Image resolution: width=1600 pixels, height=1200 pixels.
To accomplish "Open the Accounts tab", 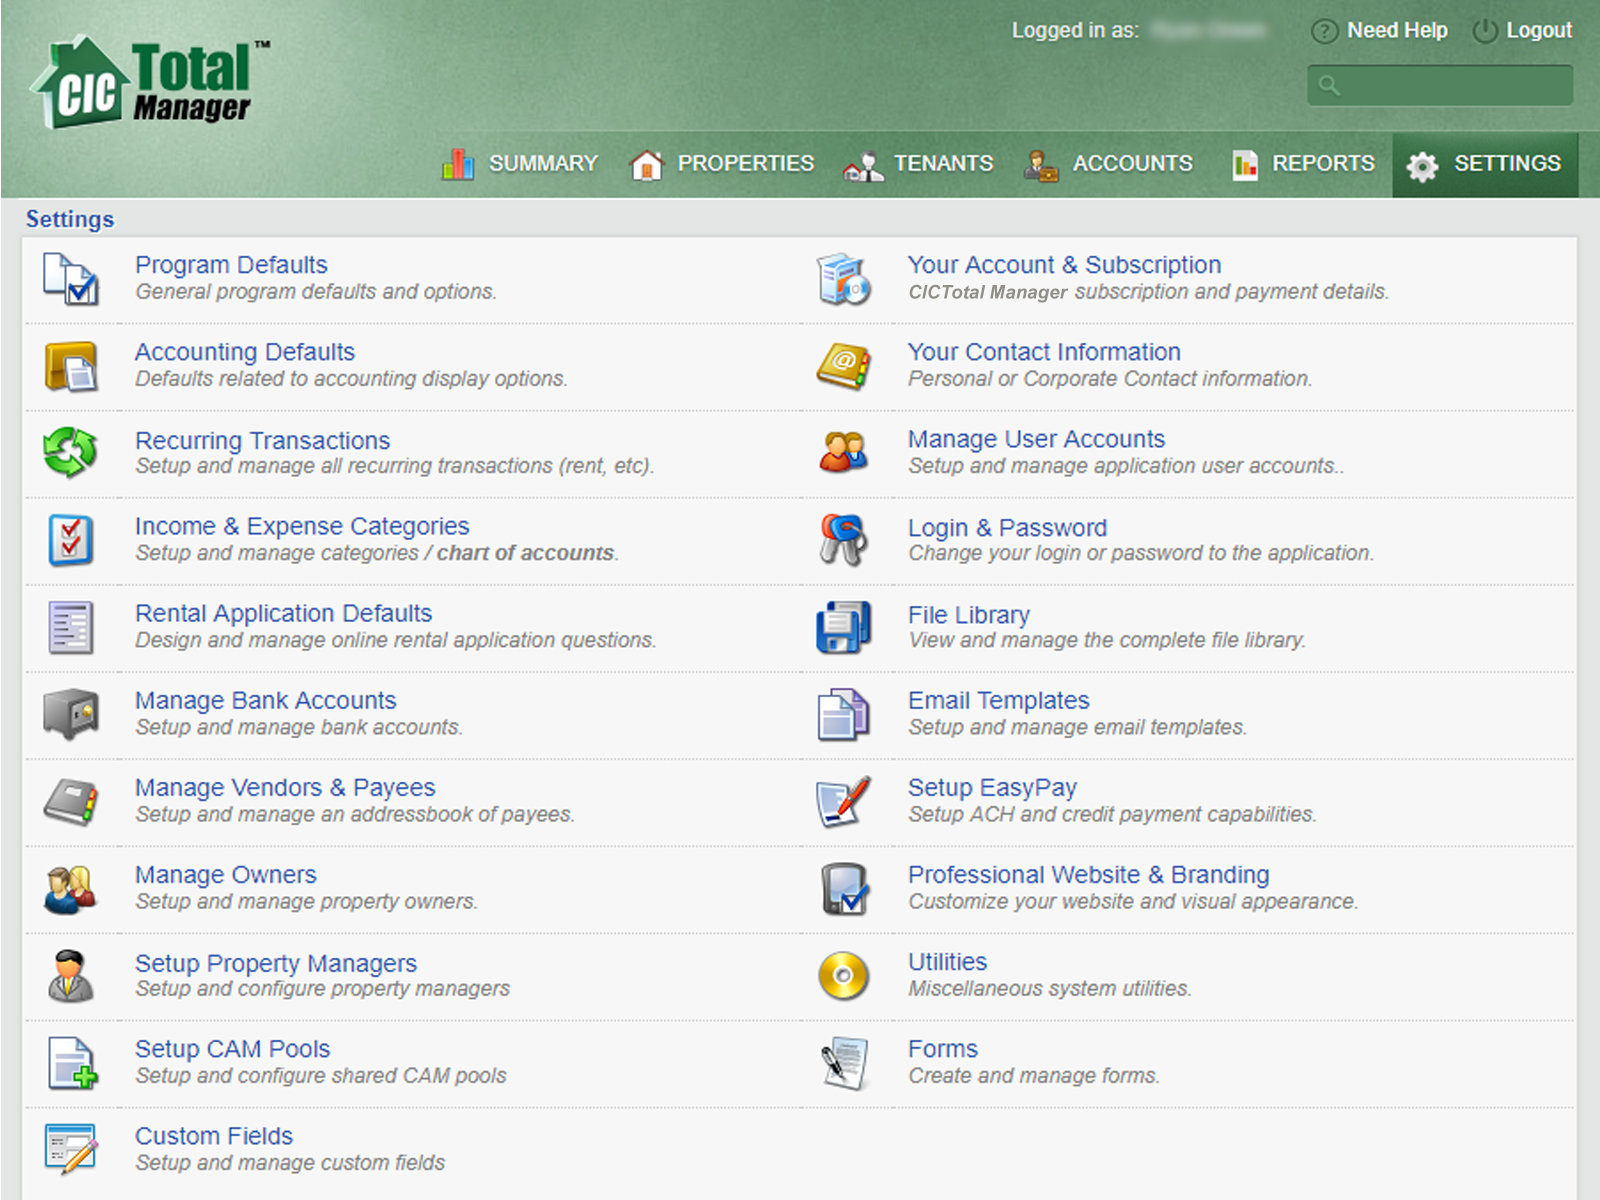I will pyautogui.click(x=1108, y=164).
